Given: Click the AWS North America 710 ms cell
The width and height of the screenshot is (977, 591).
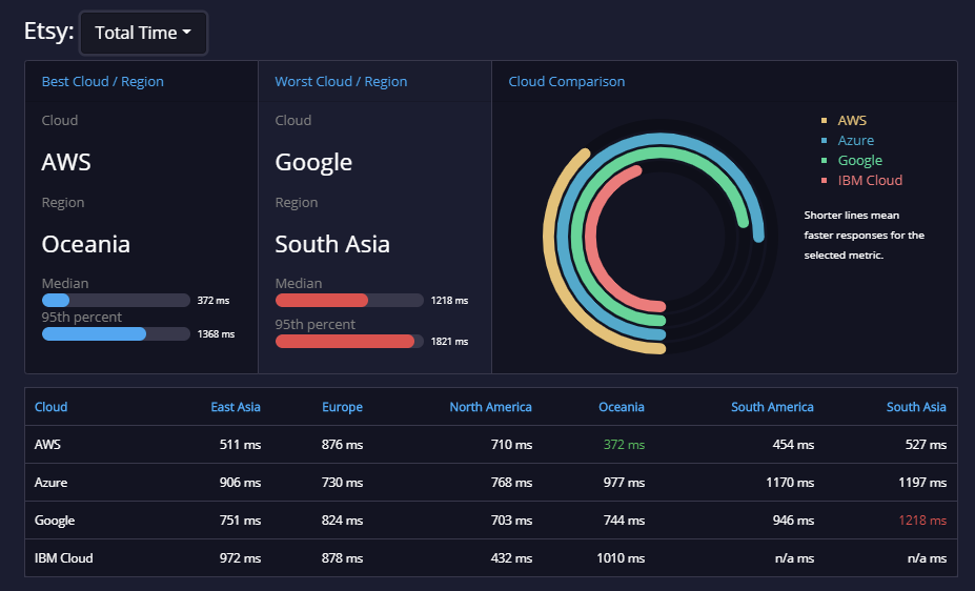Looking at the screenshot, I should pyautogui.click(x=511, y=445).
